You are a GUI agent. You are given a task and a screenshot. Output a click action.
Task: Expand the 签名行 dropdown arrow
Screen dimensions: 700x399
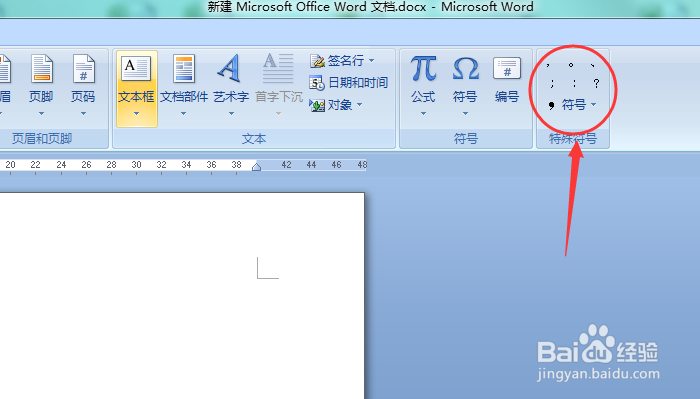pyautogui.click(x=371, y=60)
